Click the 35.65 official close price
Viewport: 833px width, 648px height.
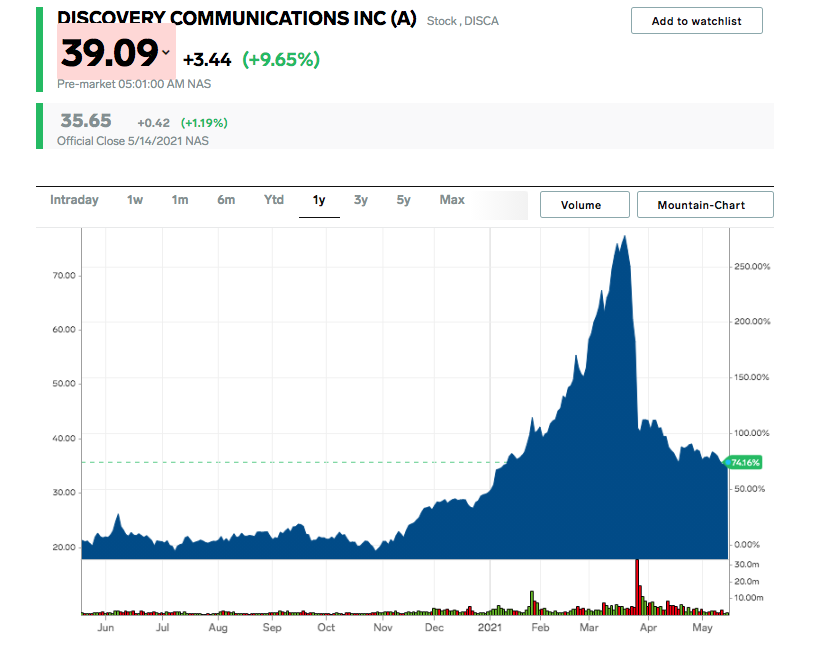pyautogui.click(x=86, y=121)
